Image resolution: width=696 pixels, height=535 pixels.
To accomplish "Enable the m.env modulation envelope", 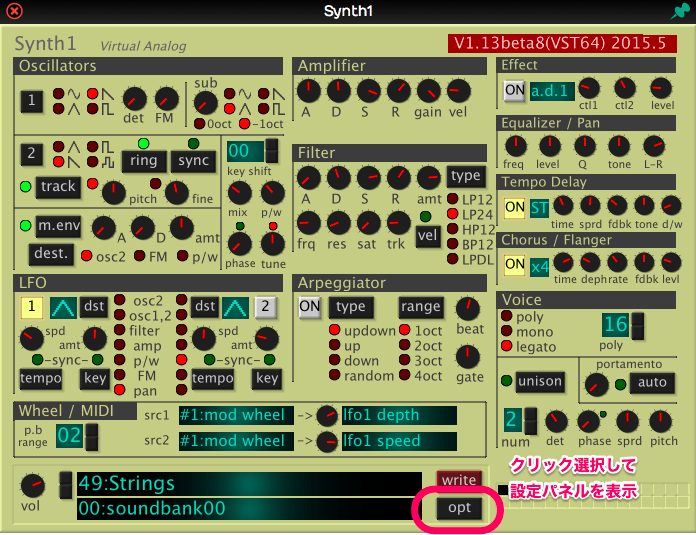I will [x=59, y=226].
